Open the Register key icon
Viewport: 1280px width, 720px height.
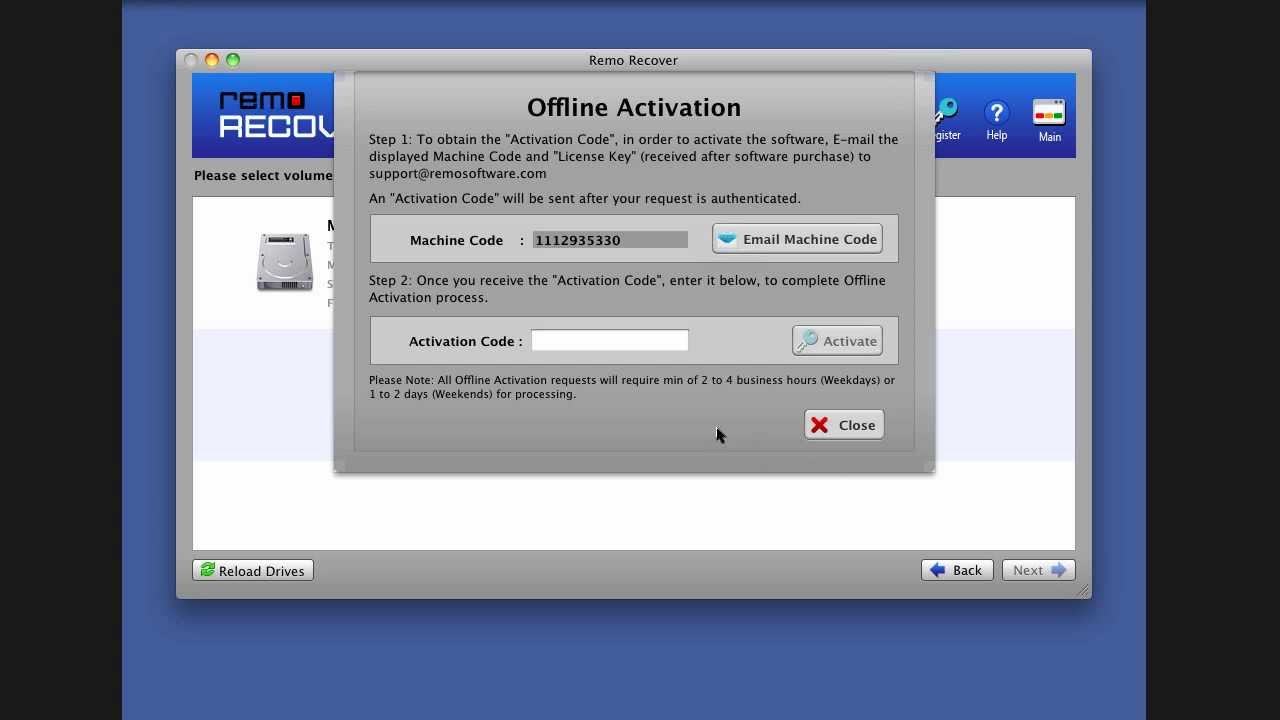point(947,120)
